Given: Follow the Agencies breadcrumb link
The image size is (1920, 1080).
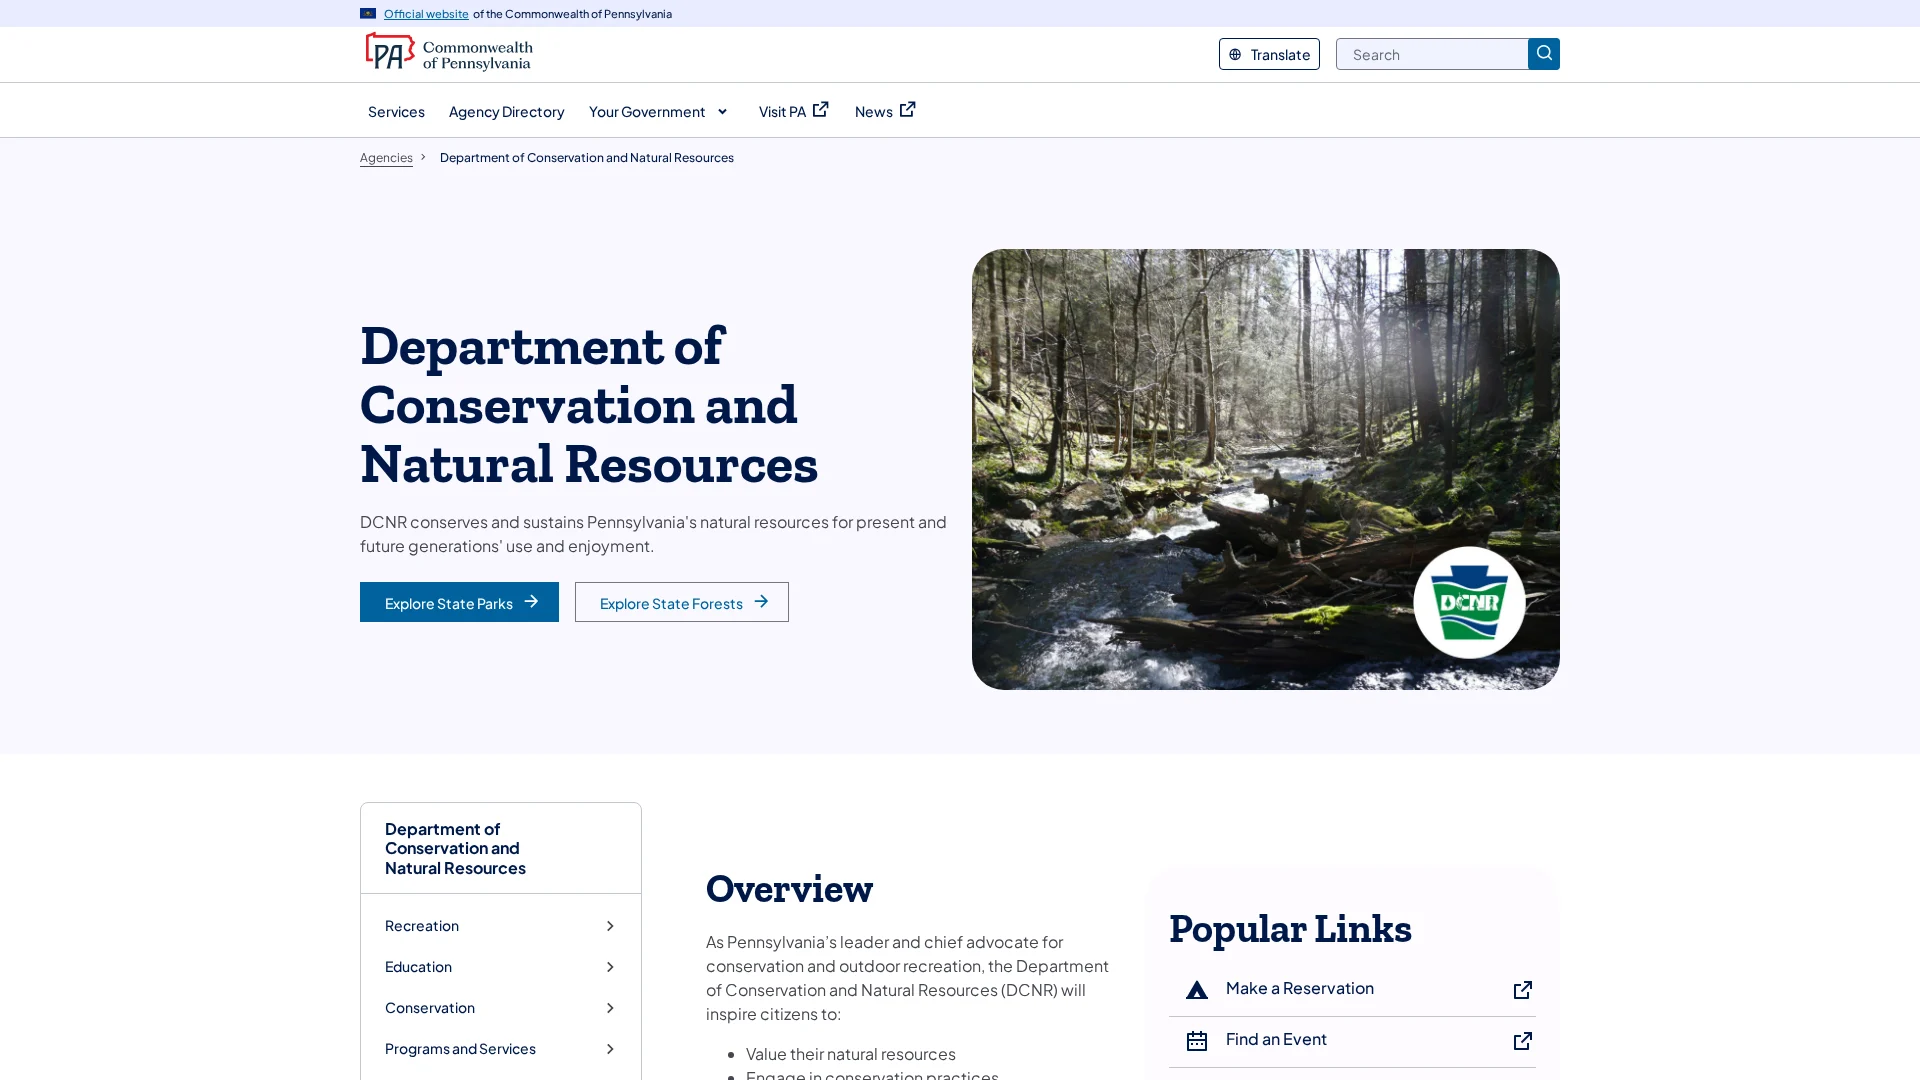Looking at the screenshot, I should (386, 158).
